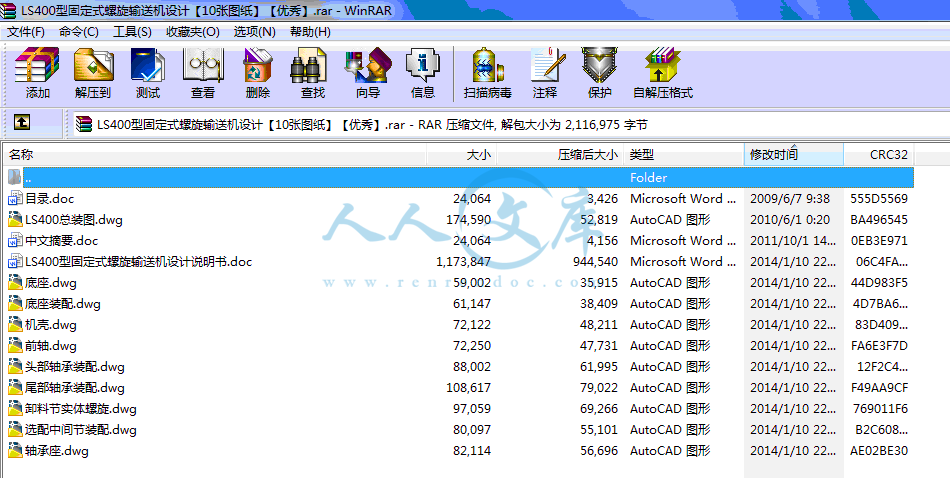Click the 自解压格式 (SFX) icon
The height and width of the screenshot is (478, 950).
tap(663, 65)
